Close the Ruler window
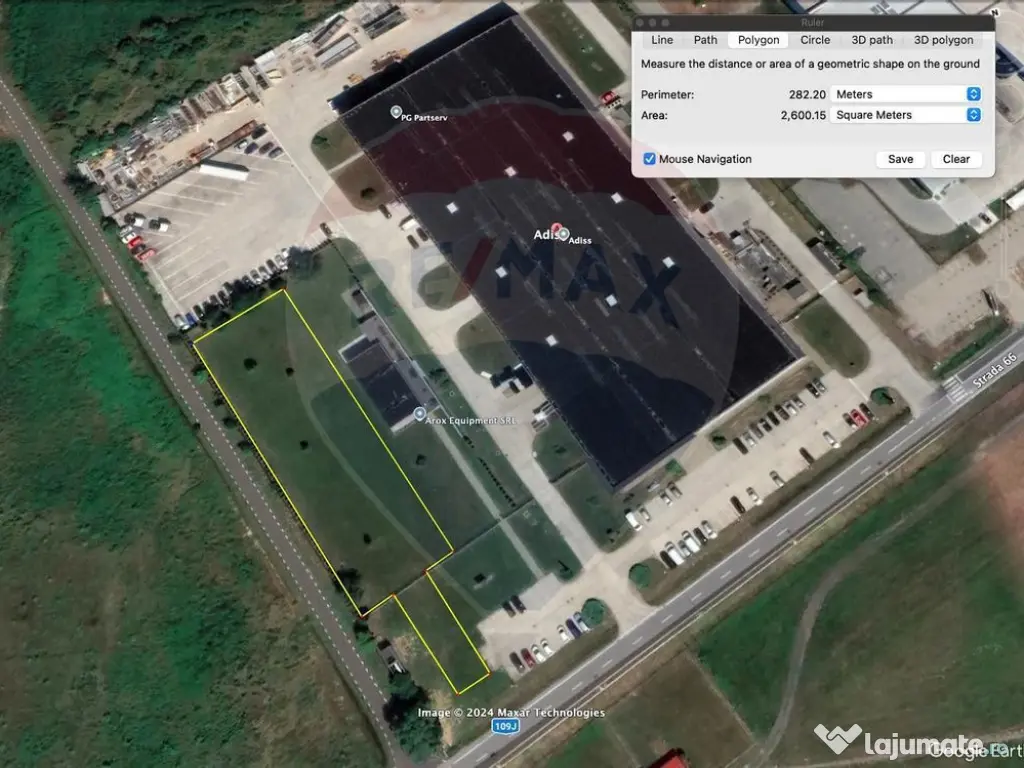 pos(640,22)
